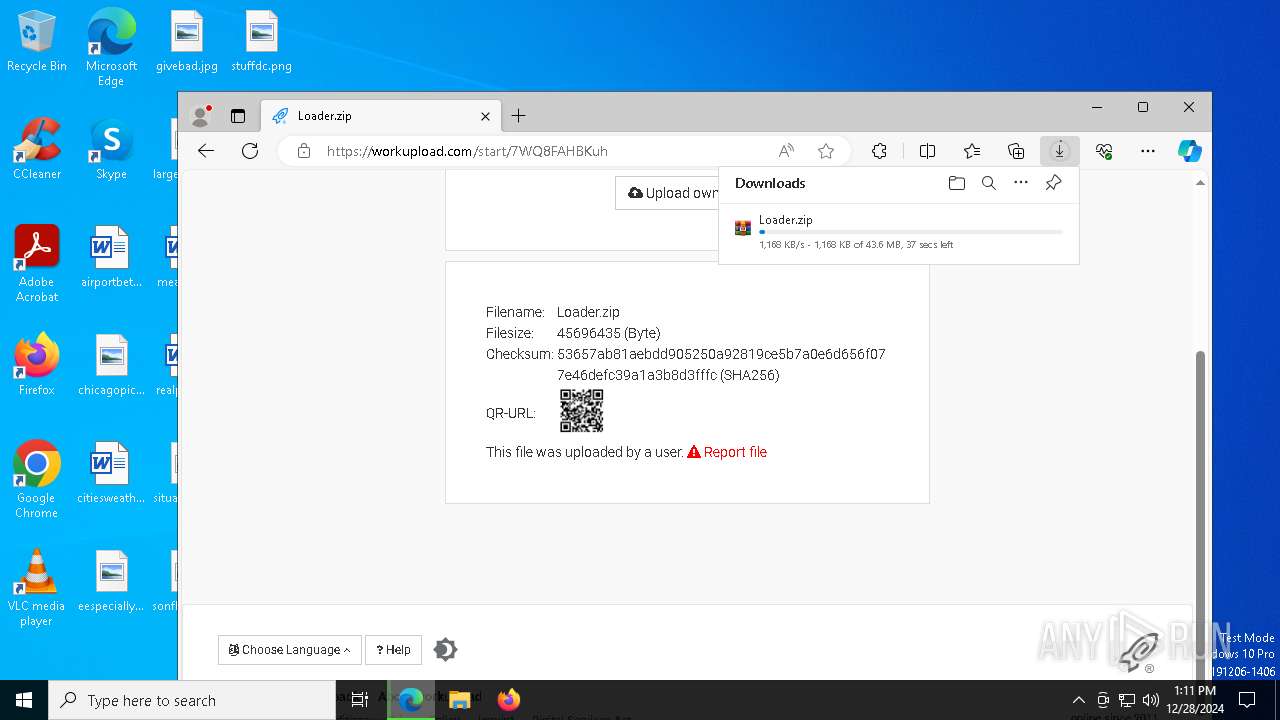Select the Skype desktop shortcut
This screenshot has height=720, width=1280.
[x=111, y=149]
